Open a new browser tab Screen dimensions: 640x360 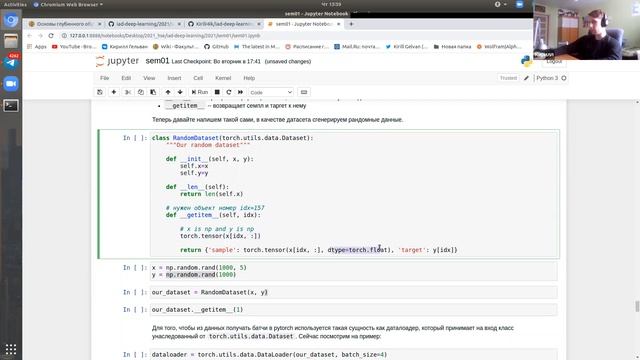coord(351,24)
